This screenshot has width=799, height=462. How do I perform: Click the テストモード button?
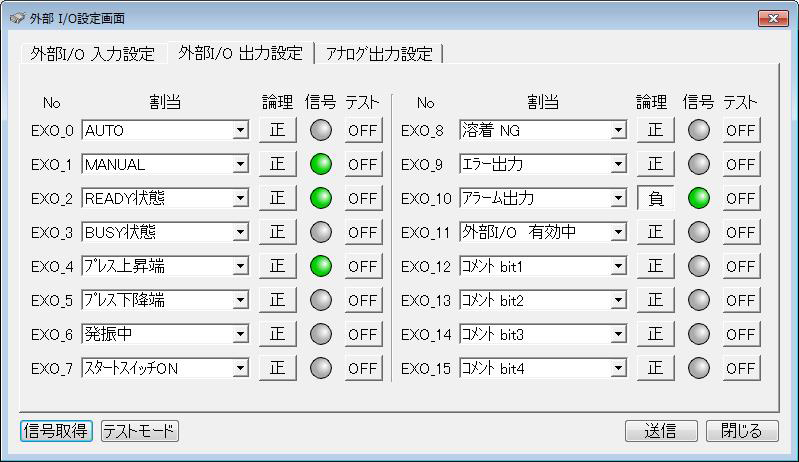140,431
